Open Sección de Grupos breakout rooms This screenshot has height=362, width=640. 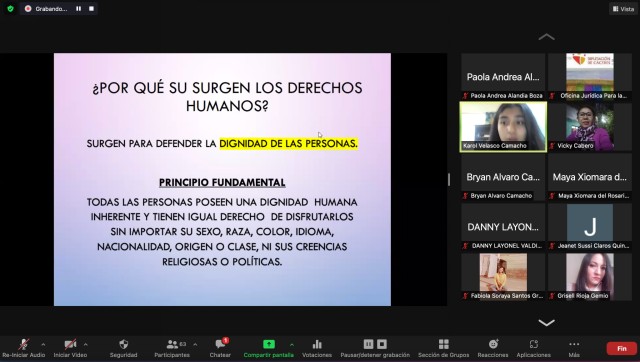pyautogui.click(x=444, y=344)
